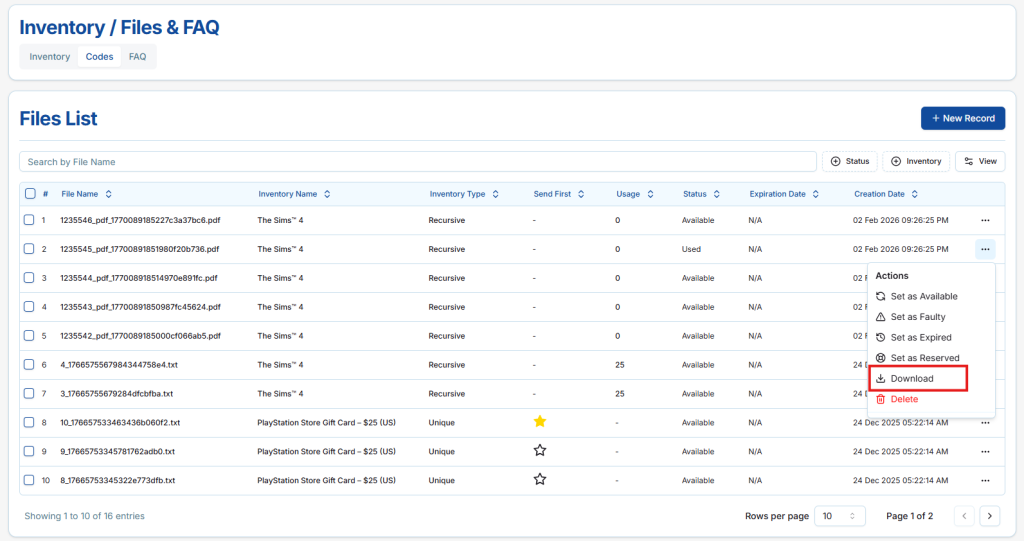Expand the Inventory filter dropdown
Viewport: 1024px width, 541px height.
(x=916, y=161)
